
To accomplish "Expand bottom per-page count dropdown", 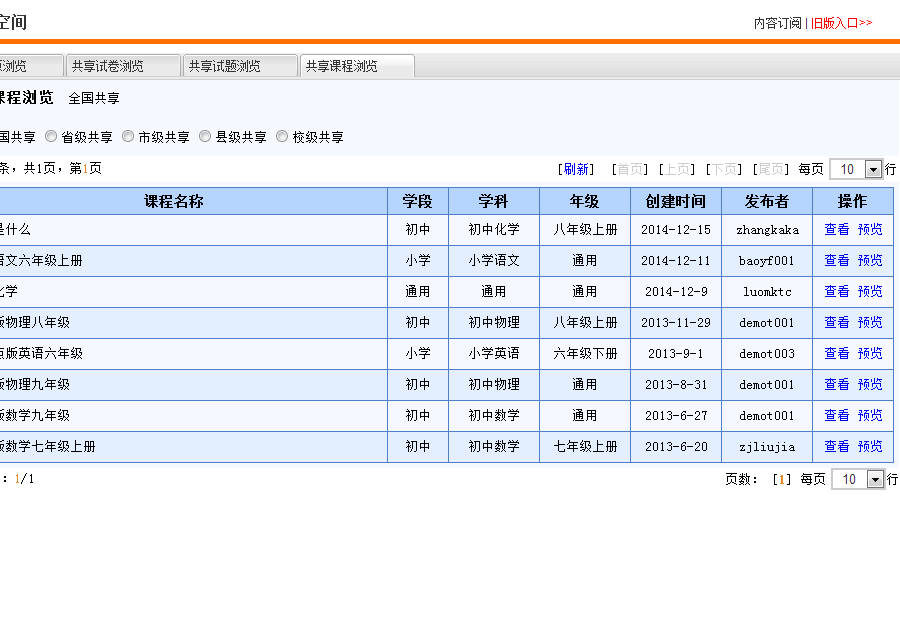I will pyautogui.click(x=875, y=480).
